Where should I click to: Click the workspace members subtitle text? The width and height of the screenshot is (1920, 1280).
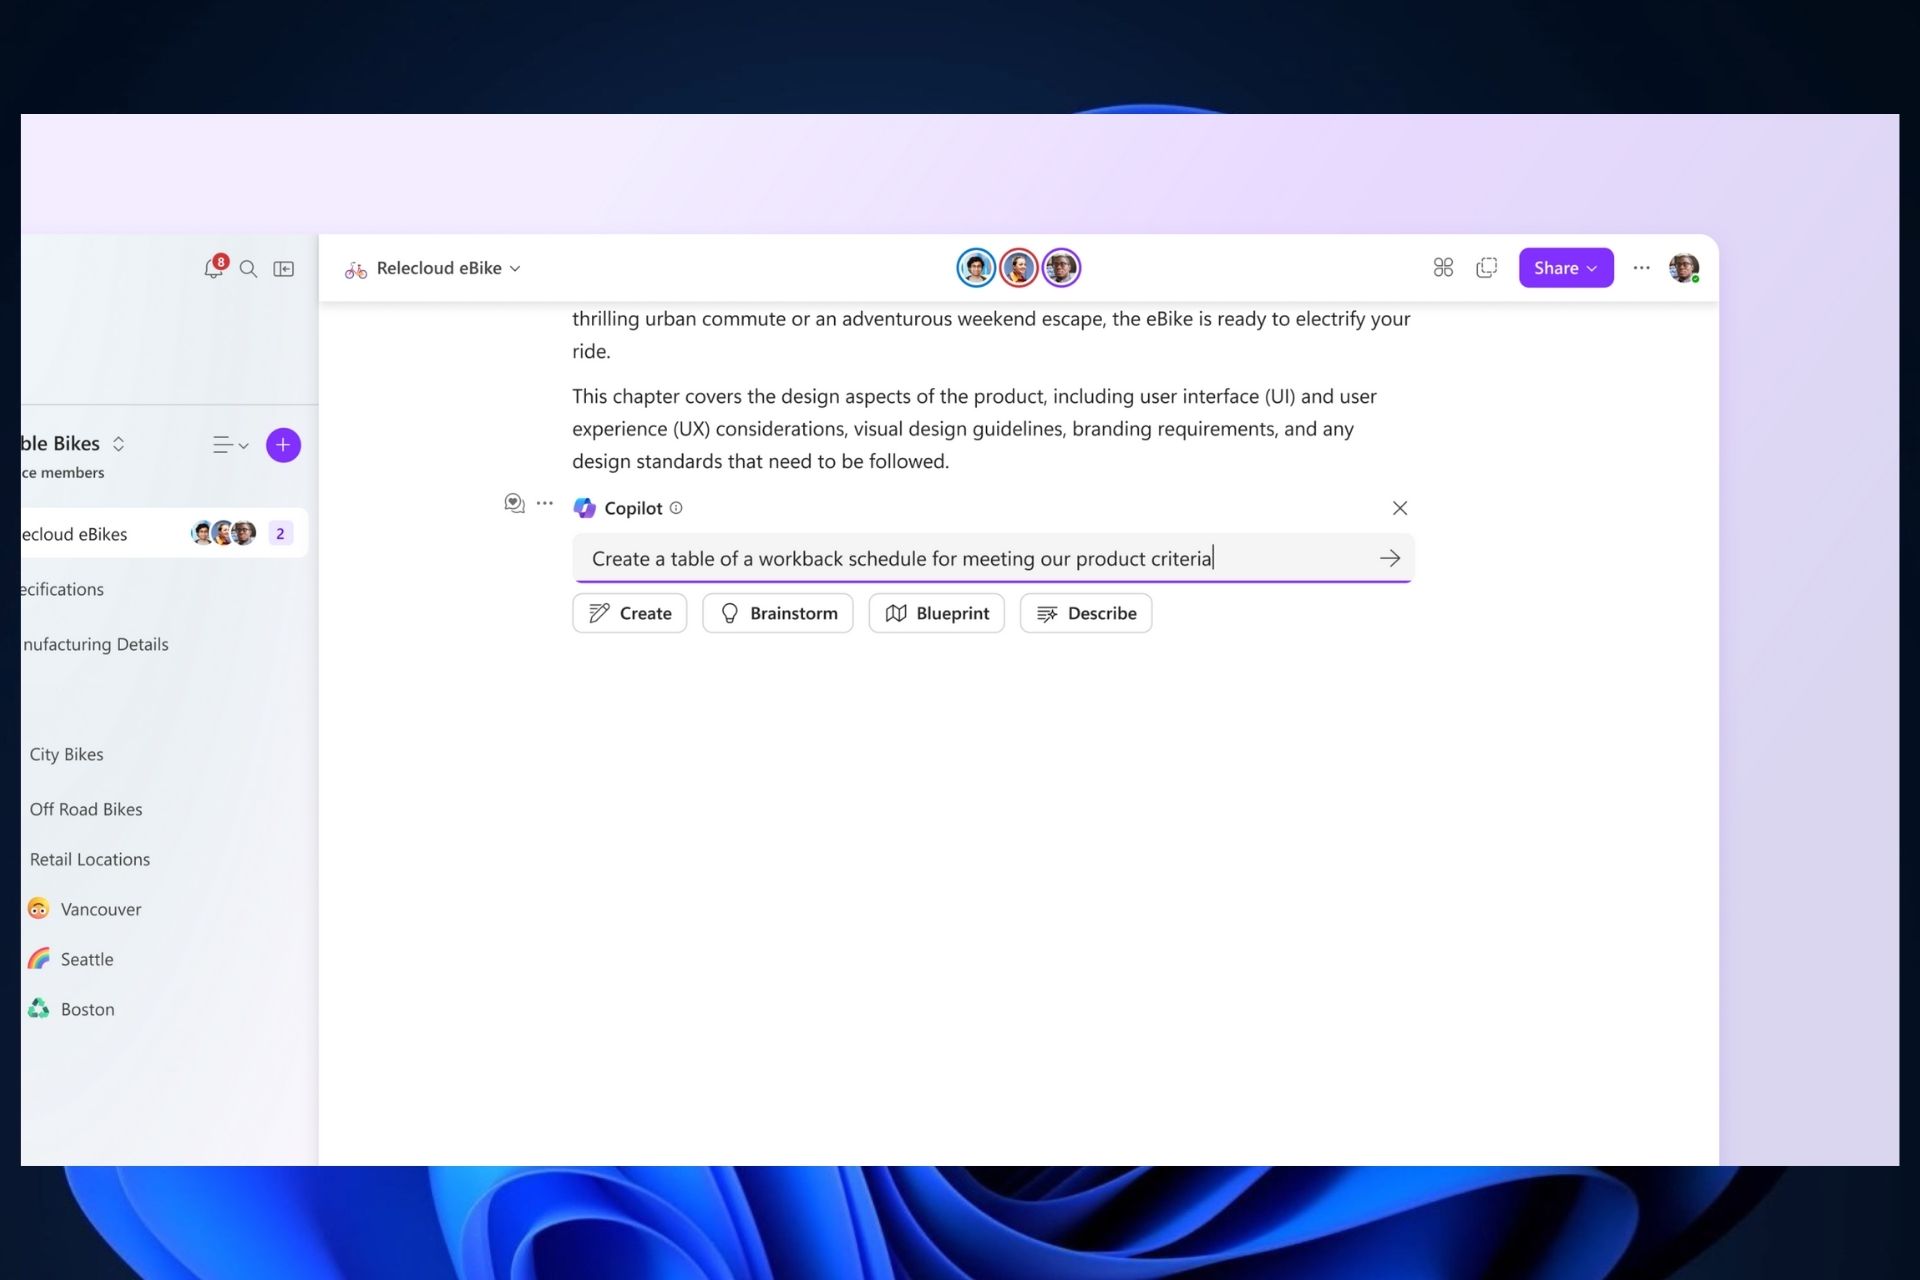pyautogui.click(x=63, y=472)
